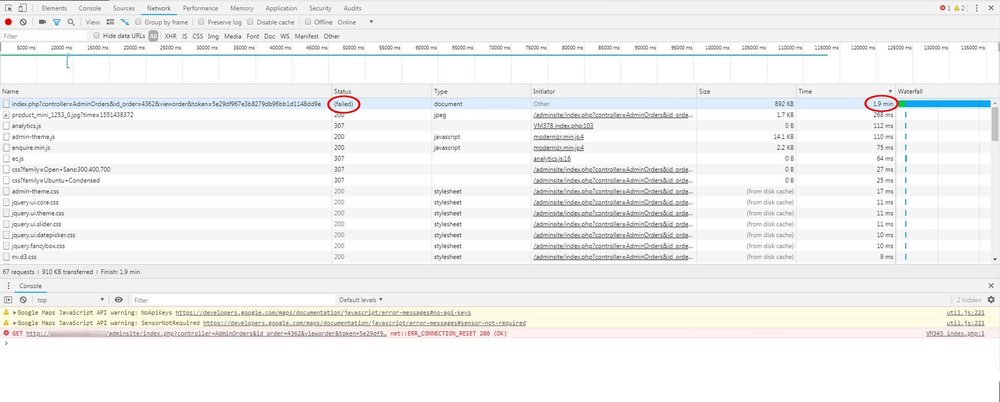Viewport: 1000px width, 402px height.
Task: Filter requests by Doc type
Action: pyautogui.click(x=270, y=36)
